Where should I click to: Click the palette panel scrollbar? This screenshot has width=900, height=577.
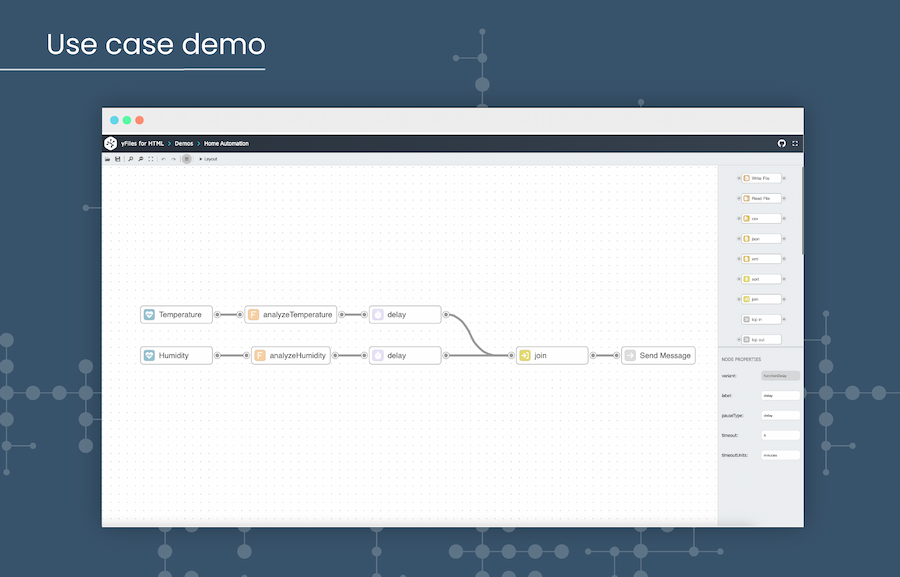pos(802,210)
